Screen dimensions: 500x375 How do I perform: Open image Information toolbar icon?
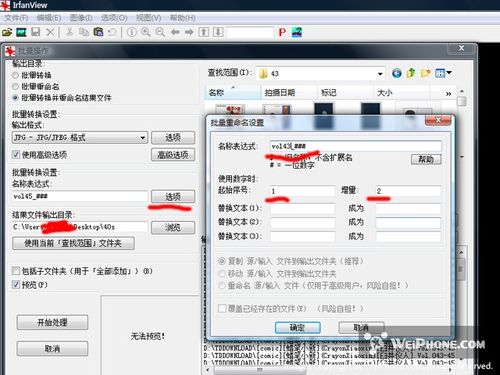coord(132,32)
